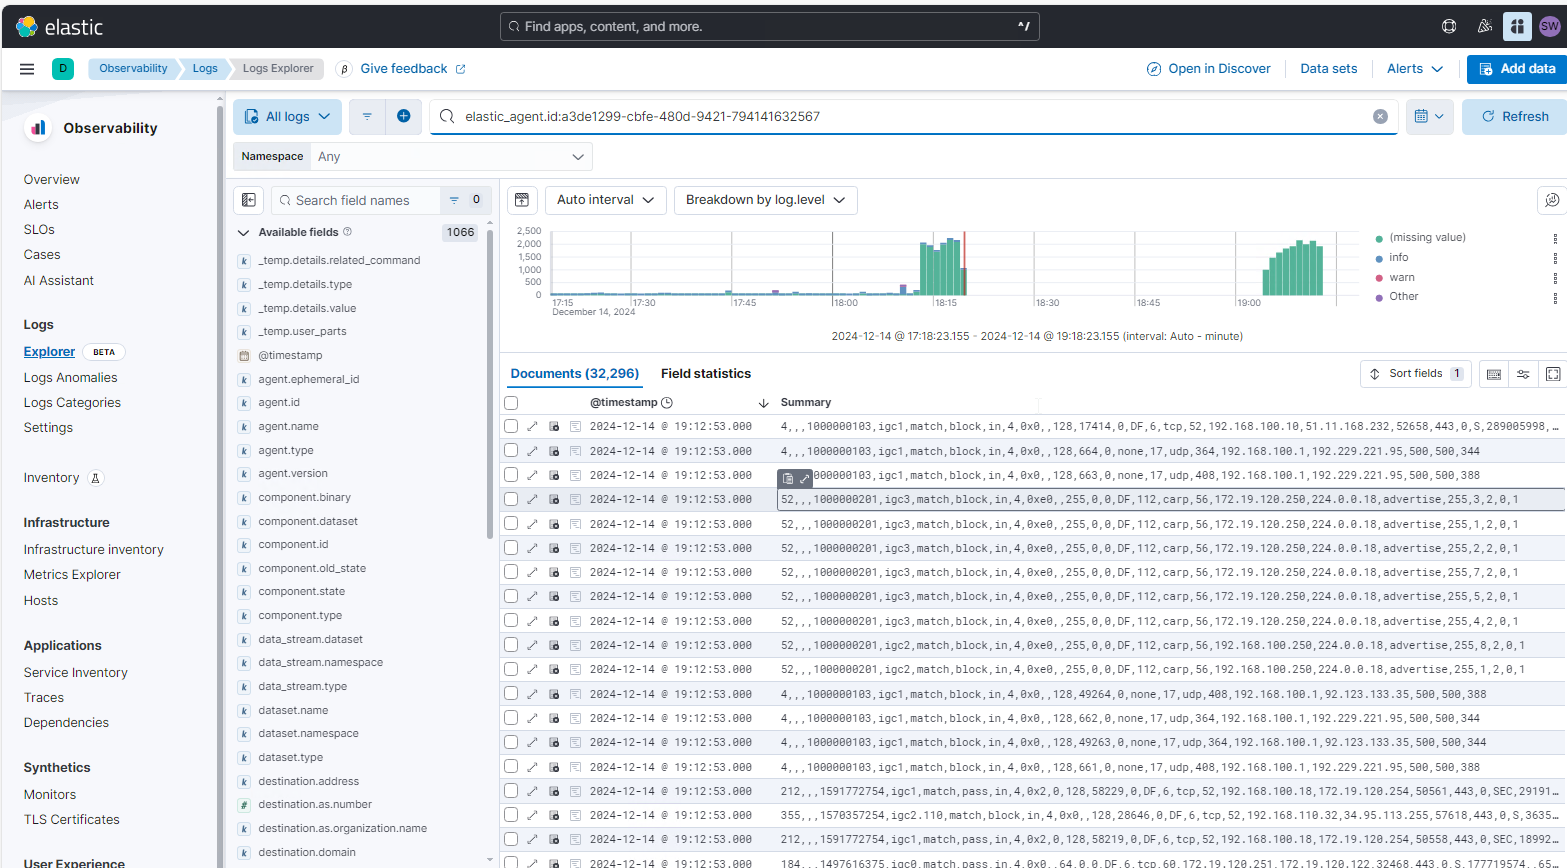Open Logs Anomalies in sidebar

(x=71, y=378)
